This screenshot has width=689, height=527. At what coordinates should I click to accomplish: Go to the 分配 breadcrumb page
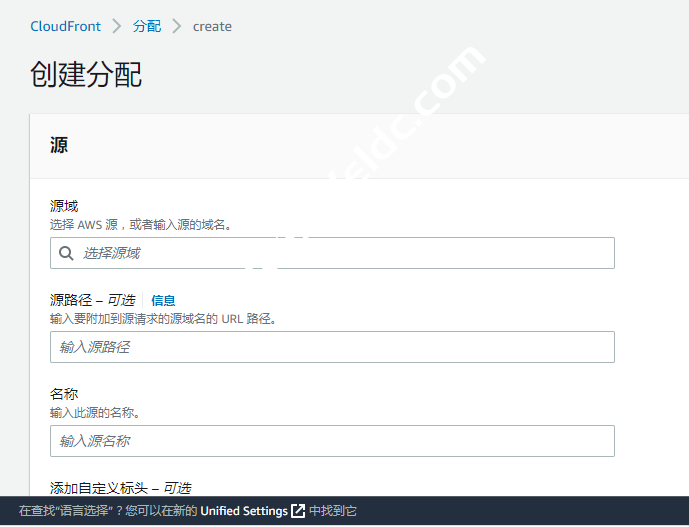click(x=147, y=26)
